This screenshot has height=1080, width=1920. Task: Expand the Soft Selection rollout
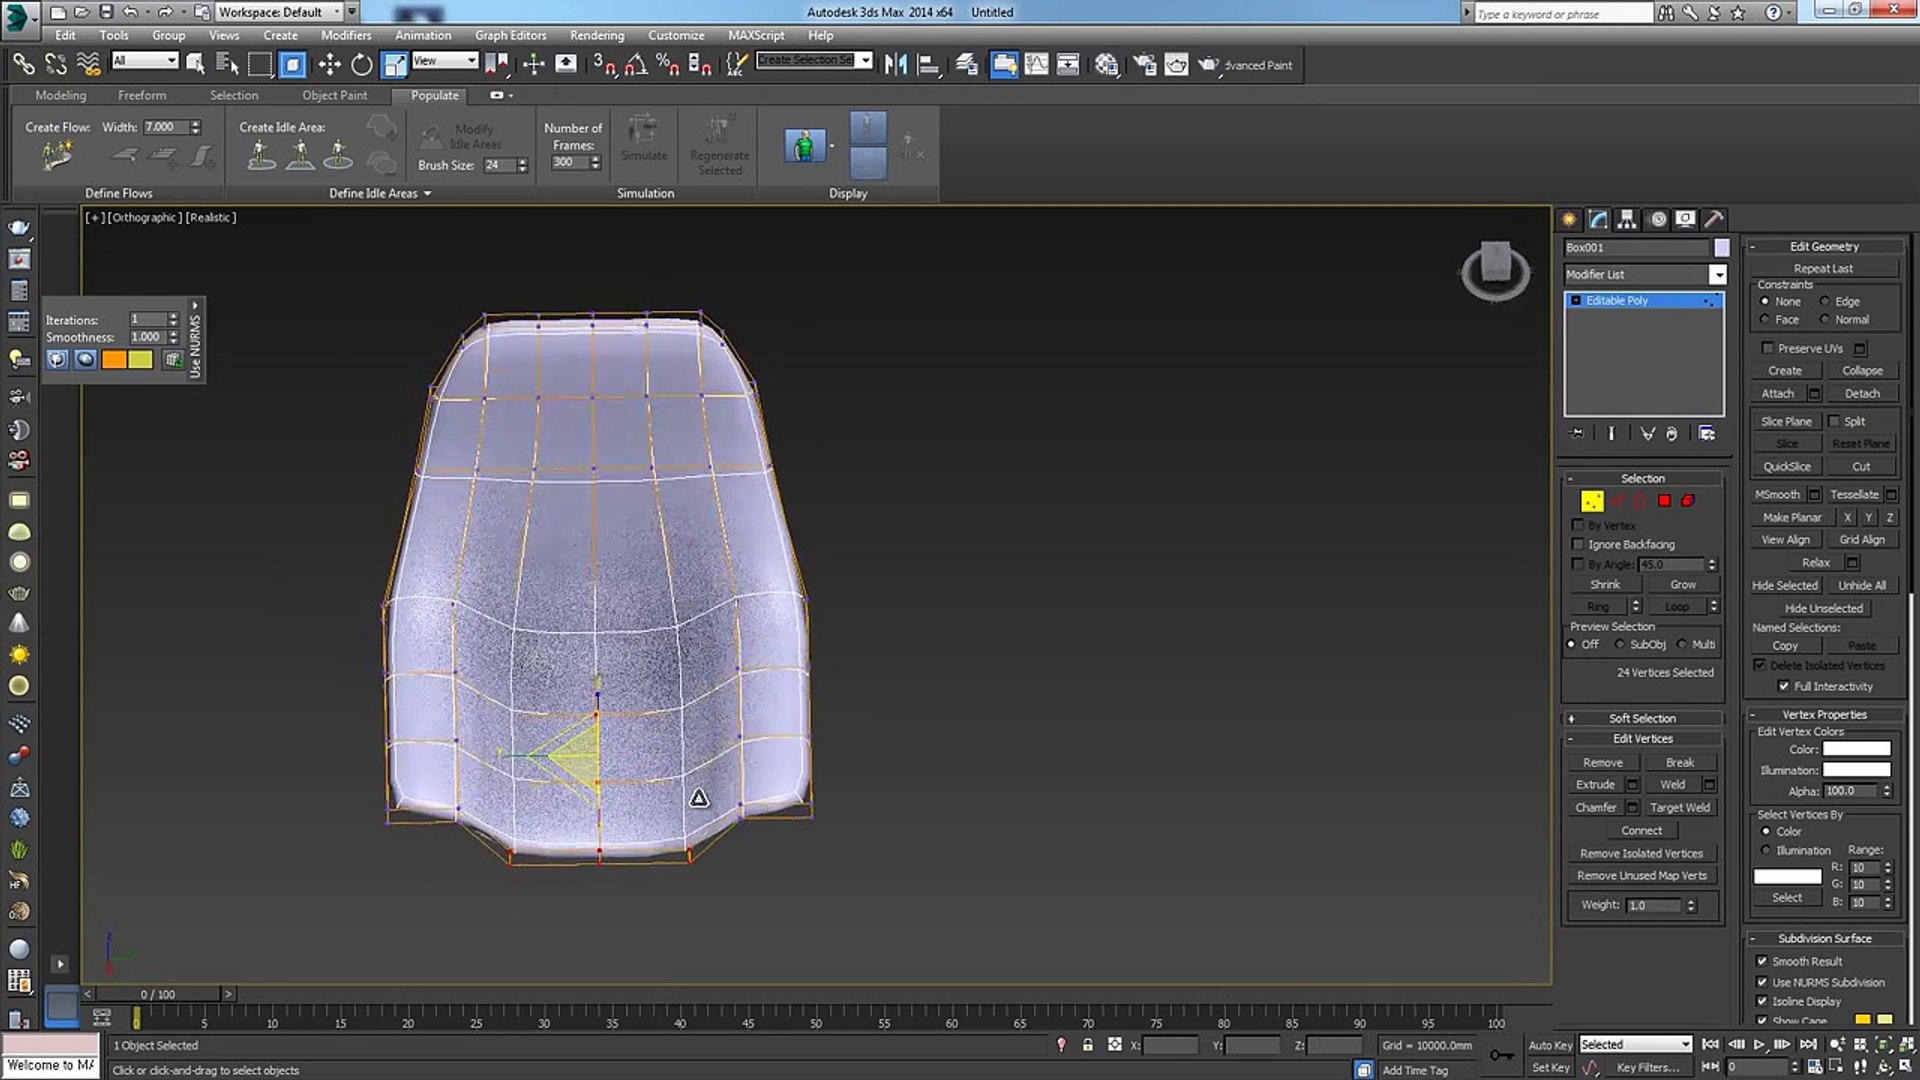click(x=1642, y=718)
